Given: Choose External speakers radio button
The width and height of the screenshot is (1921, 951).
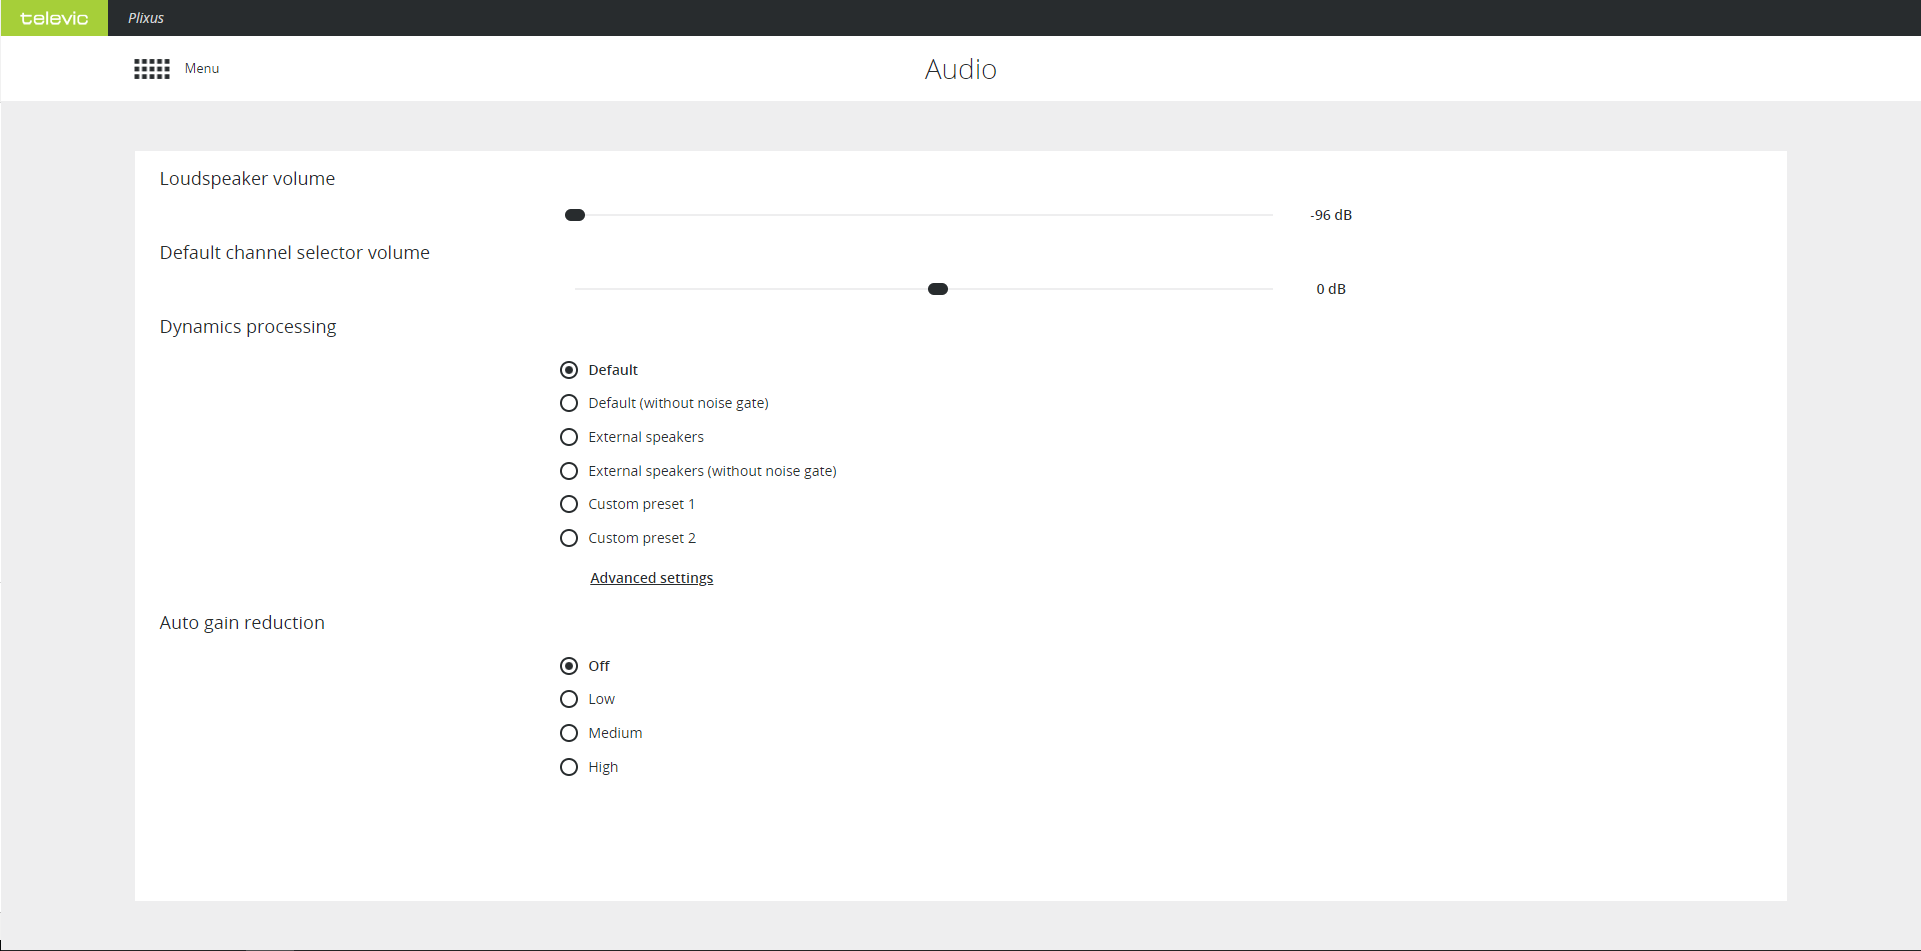Looking at the screenshot, I should click(x=569, y=437).
